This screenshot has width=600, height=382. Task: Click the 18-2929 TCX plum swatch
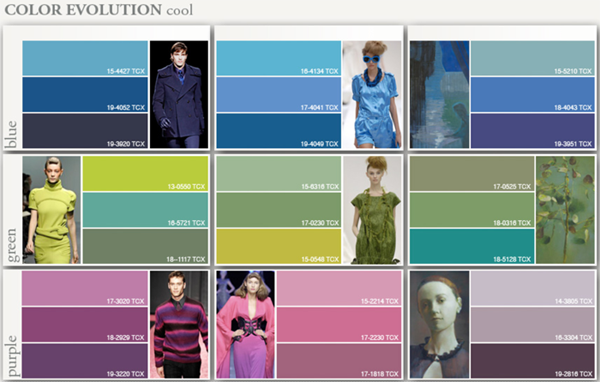[x=85, y=325]
